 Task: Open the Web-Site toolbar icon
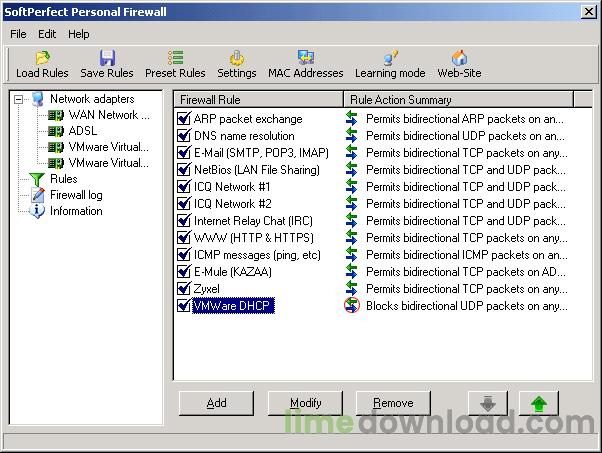pos(459,58)
